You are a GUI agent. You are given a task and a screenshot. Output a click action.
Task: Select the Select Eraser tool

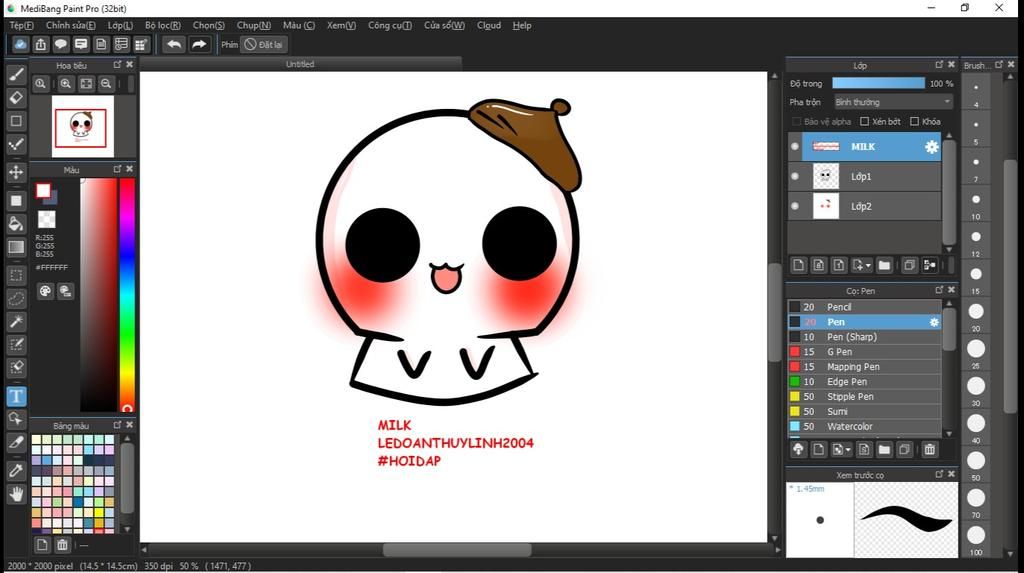click(x=16, y=367)
